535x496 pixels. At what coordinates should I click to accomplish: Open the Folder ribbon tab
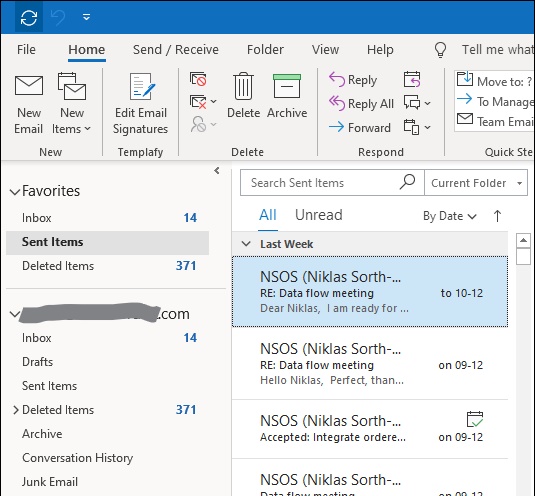click(265, 50)
